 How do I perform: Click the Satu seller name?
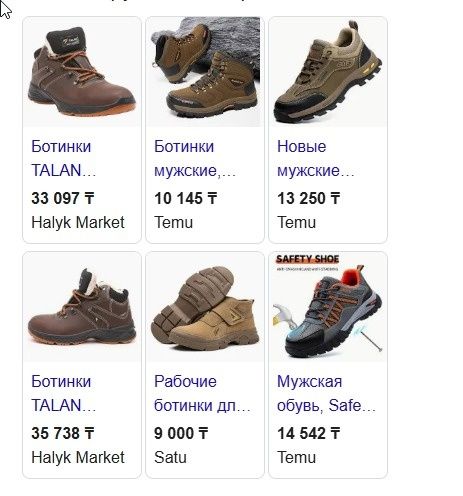[x=170, y=457]
